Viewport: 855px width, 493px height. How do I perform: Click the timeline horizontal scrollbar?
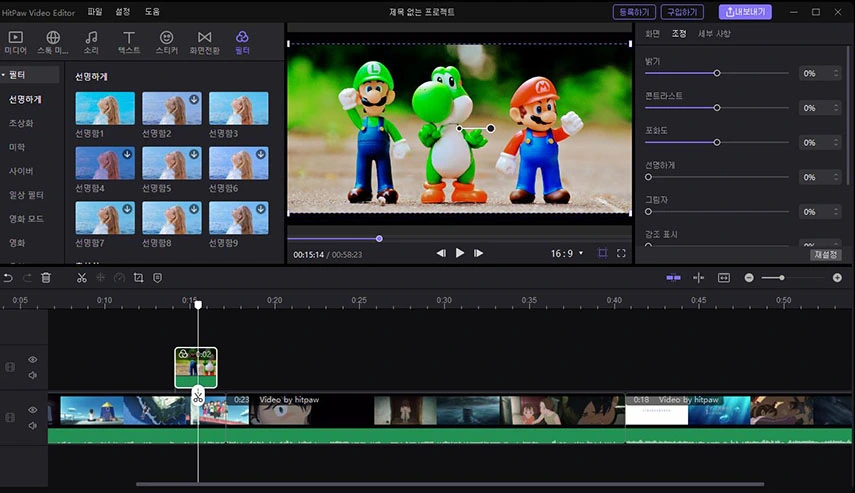[450, 484]
